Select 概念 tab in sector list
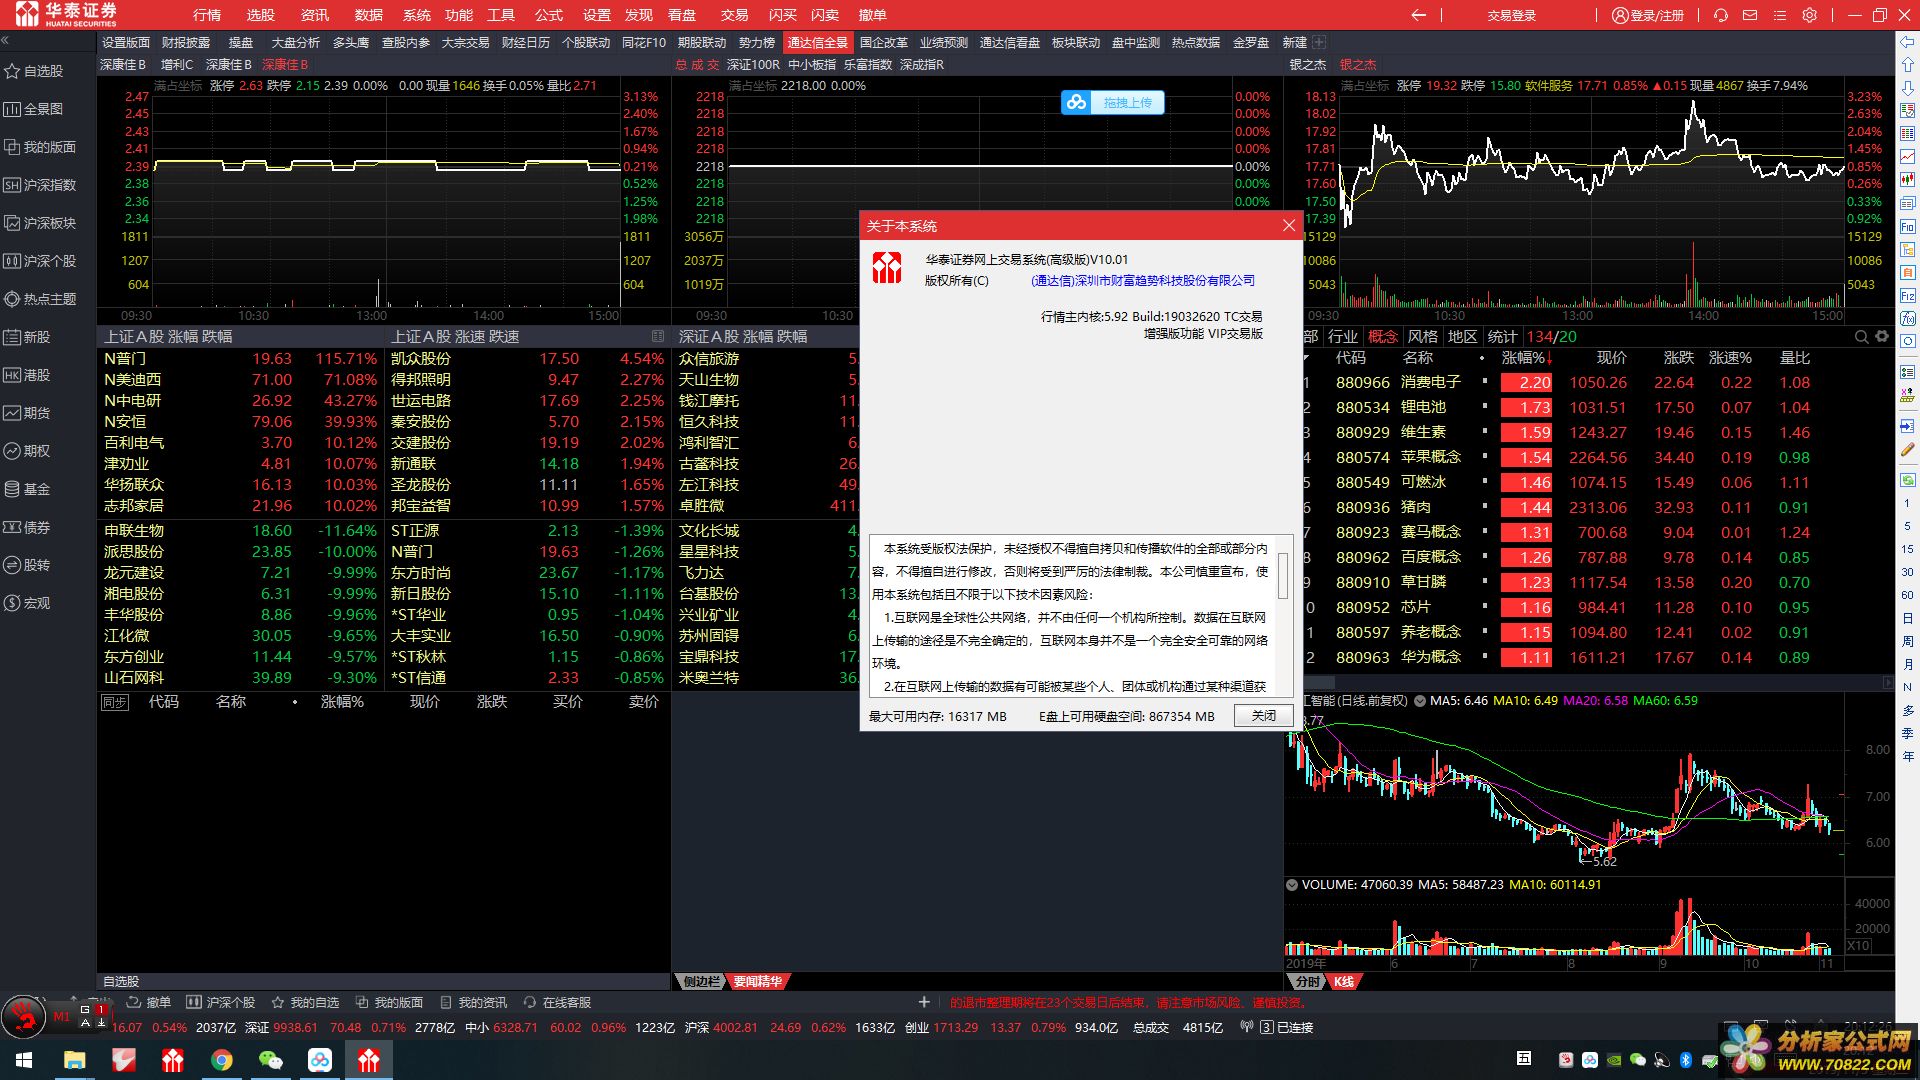The height and width of the screenshot is (1080, 1920). pyautogui.click(x=1383, y=337)
